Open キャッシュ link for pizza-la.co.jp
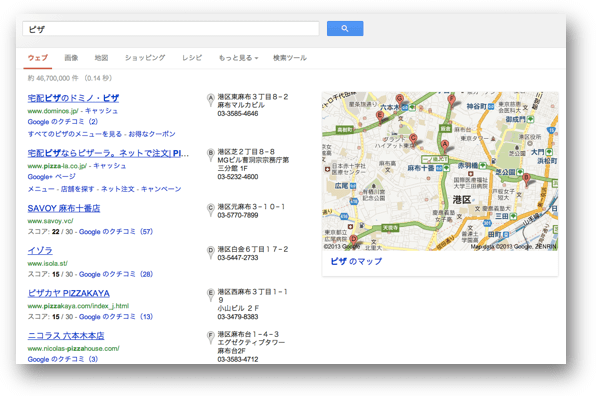 (x=109, y=166)
